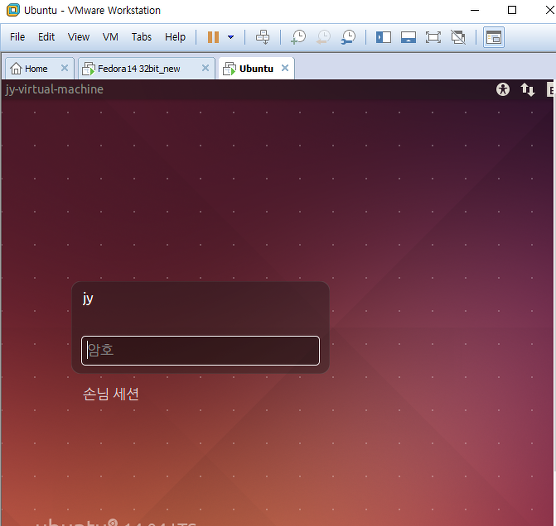This screenshot has width=556, height=526.
Task: Revert to the previous snapshot
Action: pyautogui.click(x=323, y=37)
